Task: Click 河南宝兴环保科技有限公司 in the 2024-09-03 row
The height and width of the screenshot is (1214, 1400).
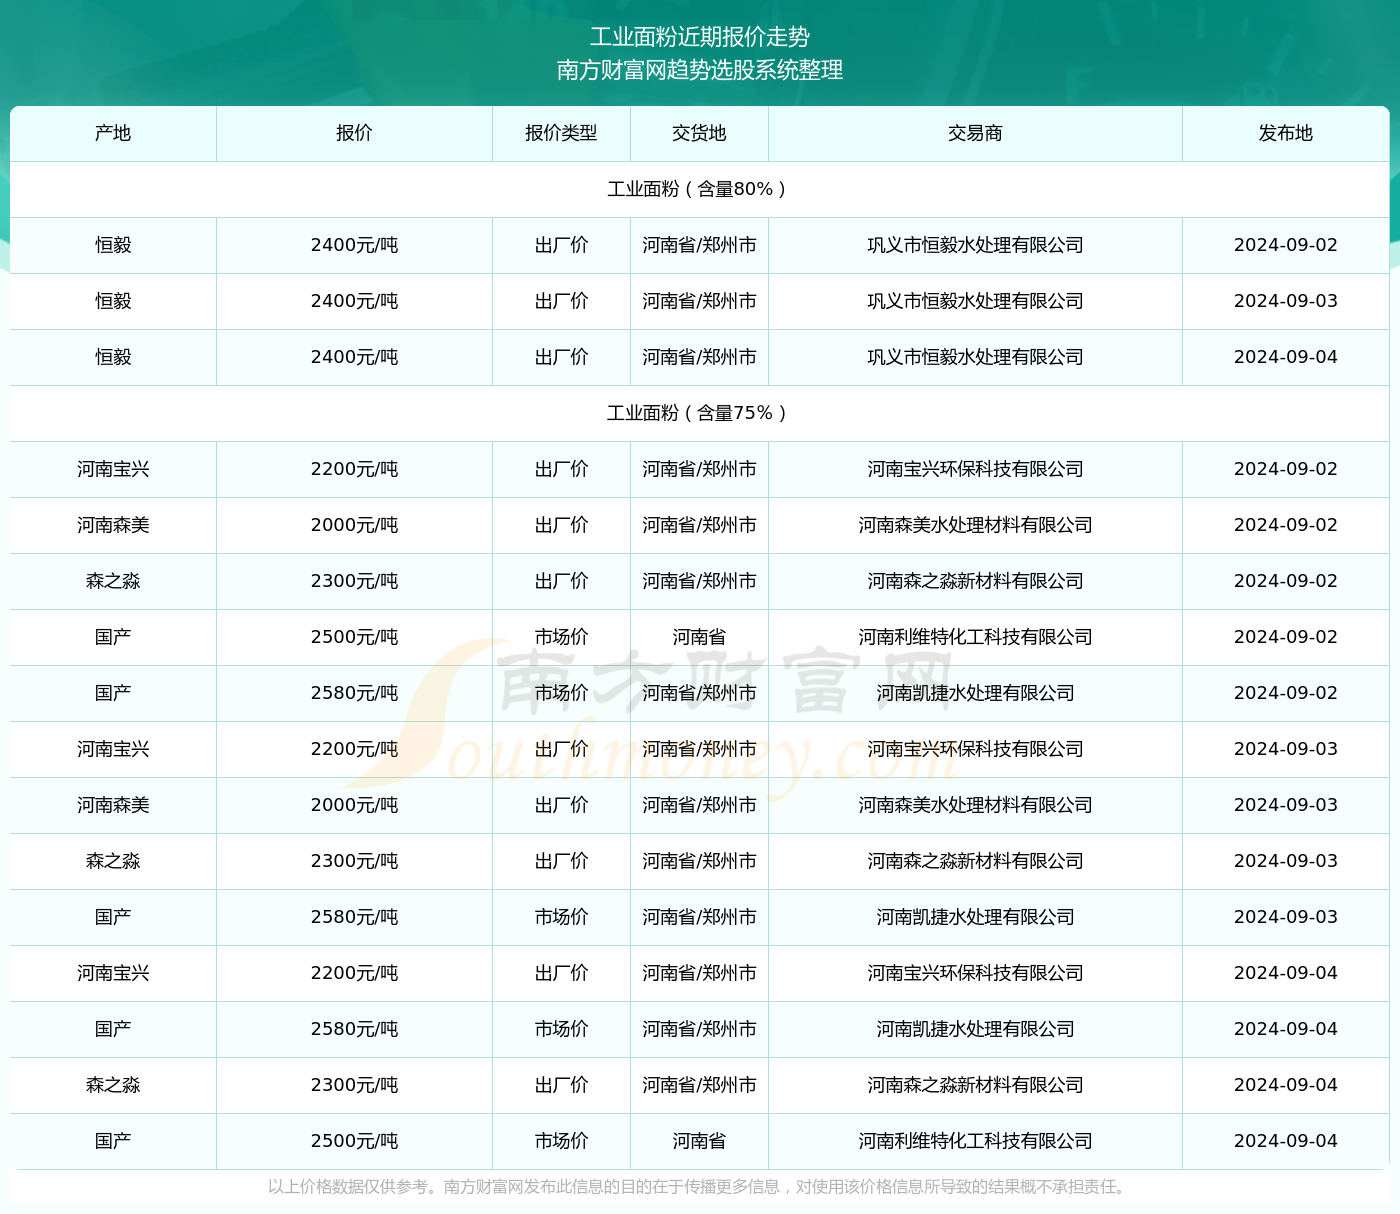Action: (975, 749)
